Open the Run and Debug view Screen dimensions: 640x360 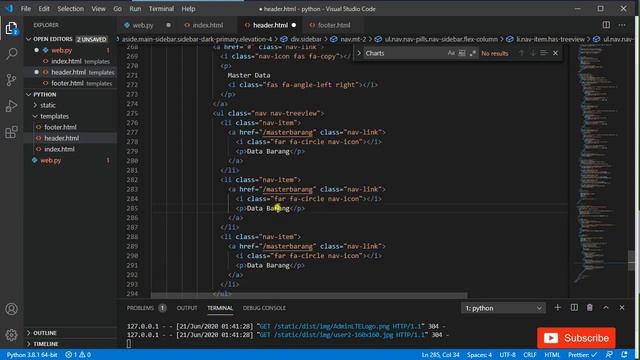pos(11,106)
